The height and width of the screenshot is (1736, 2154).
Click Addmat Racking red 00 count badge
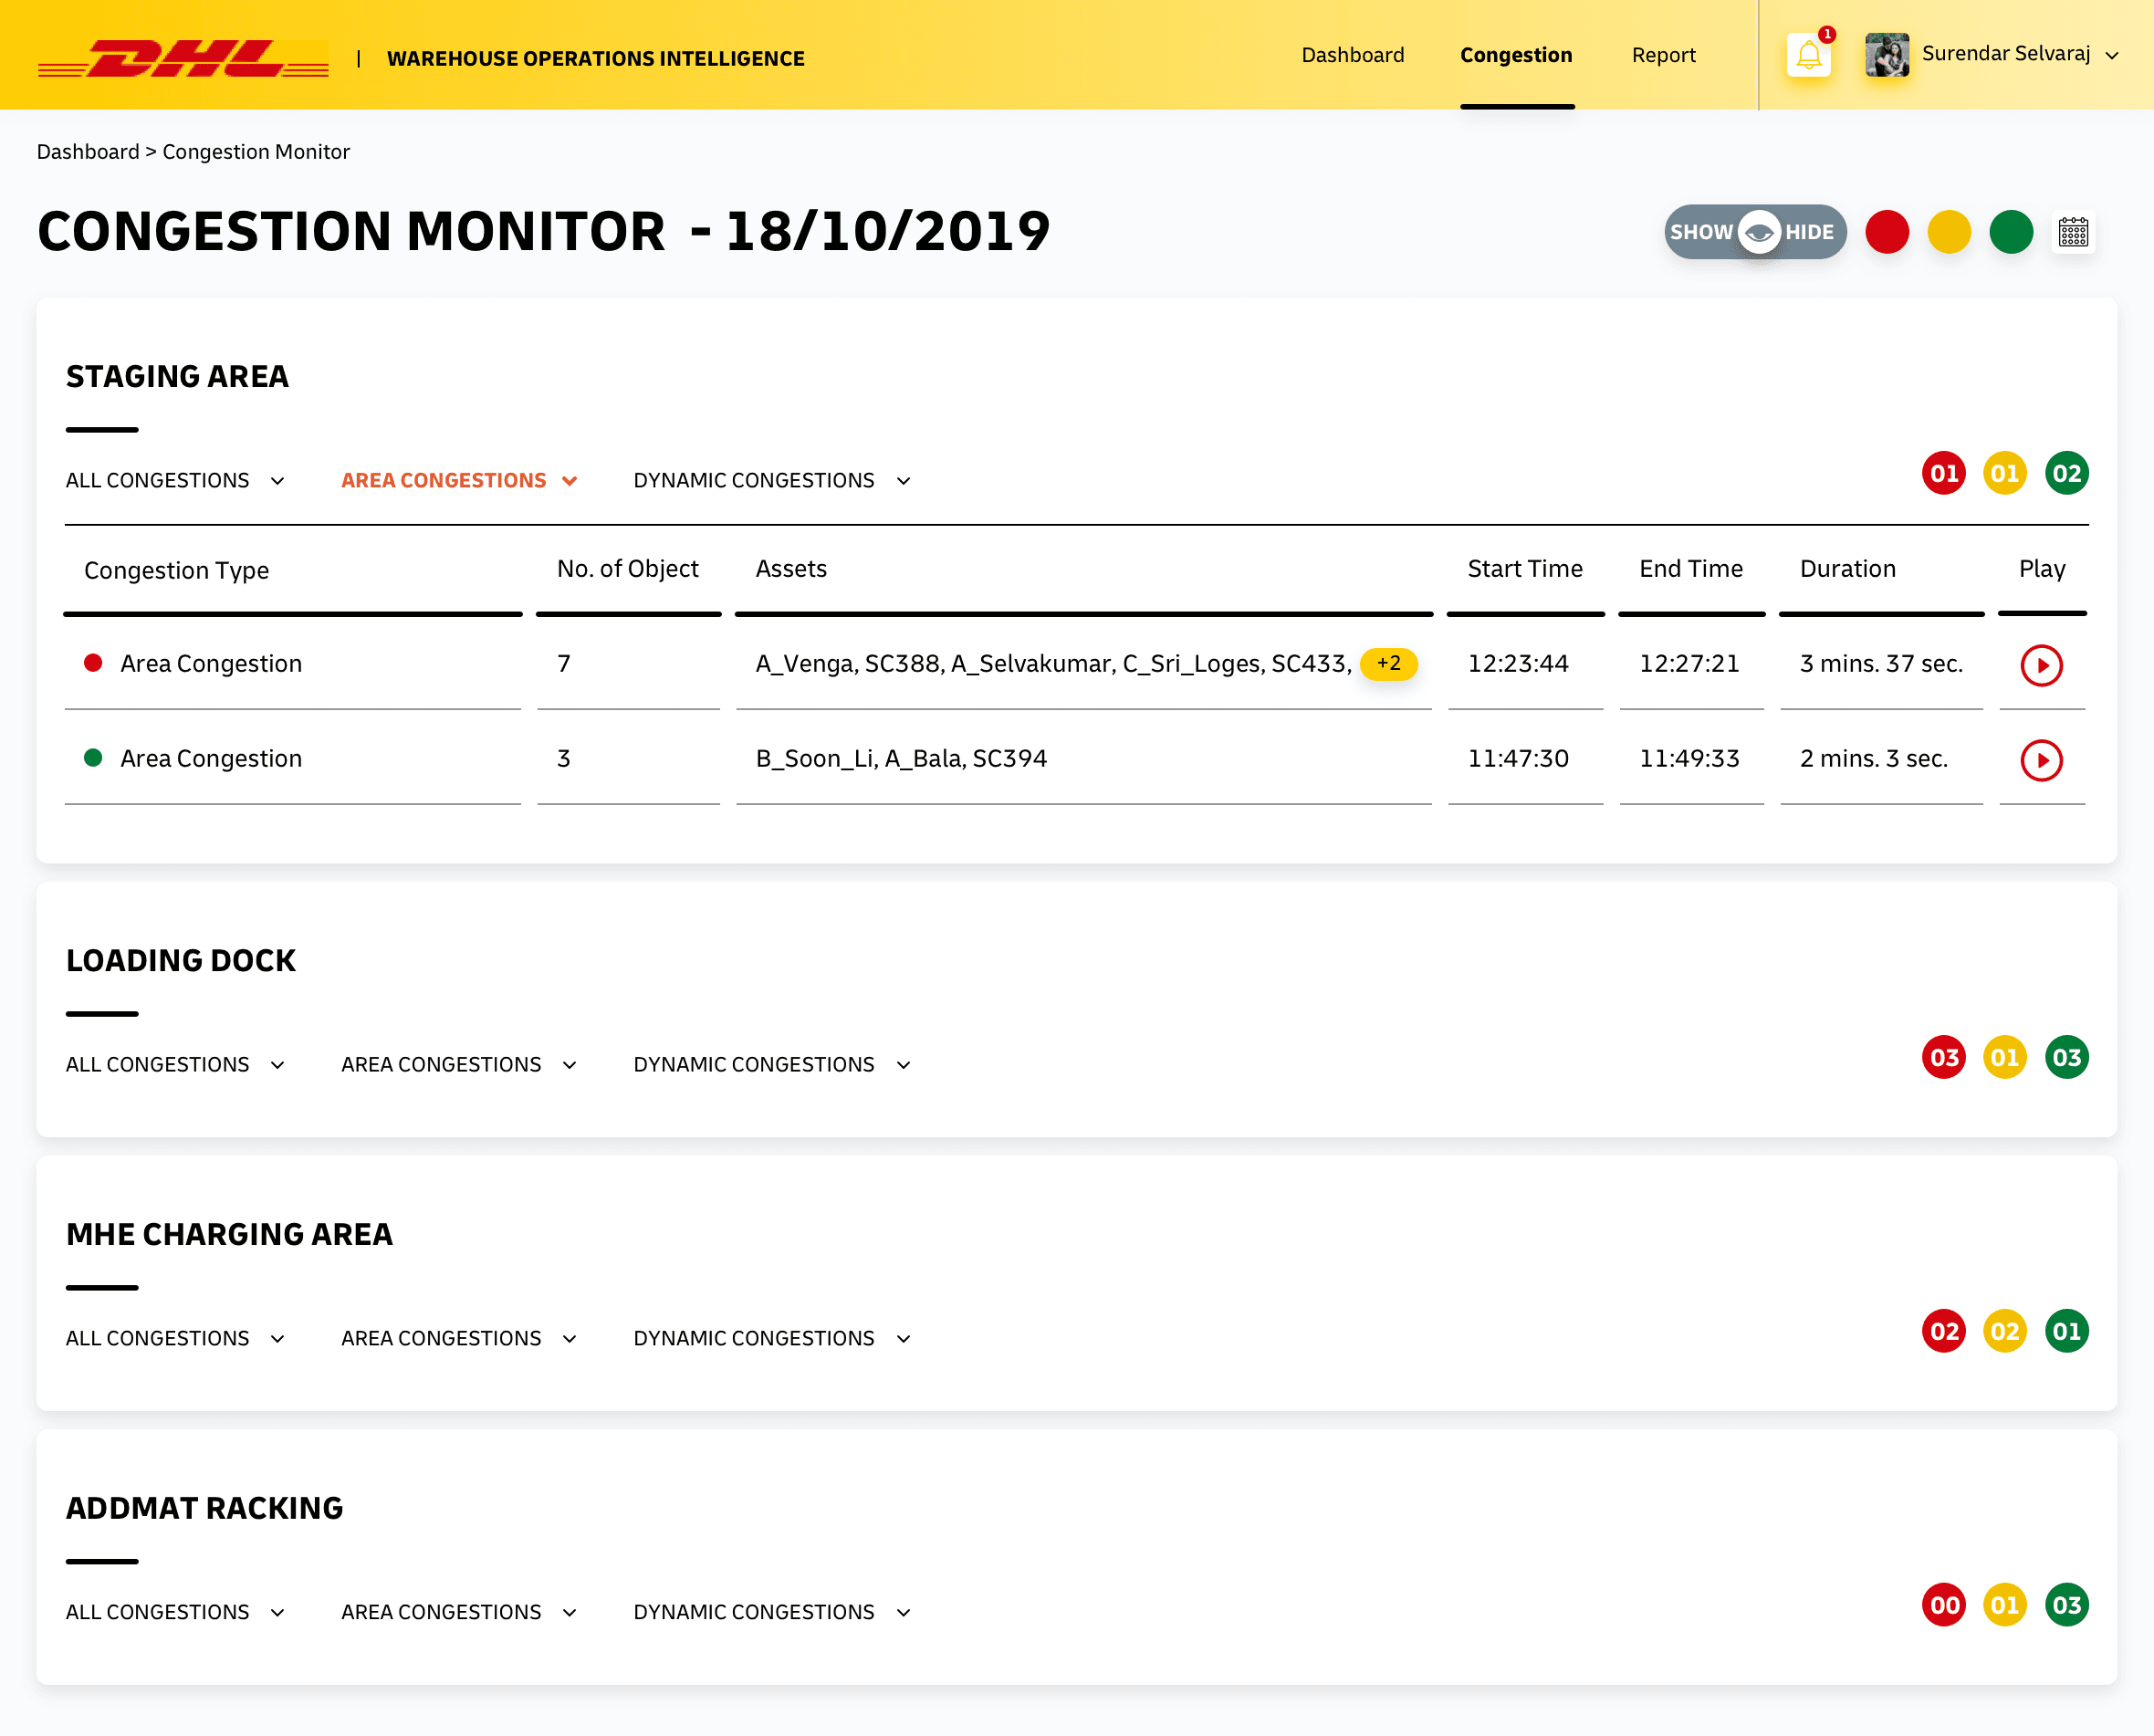coord(1943,1605)
